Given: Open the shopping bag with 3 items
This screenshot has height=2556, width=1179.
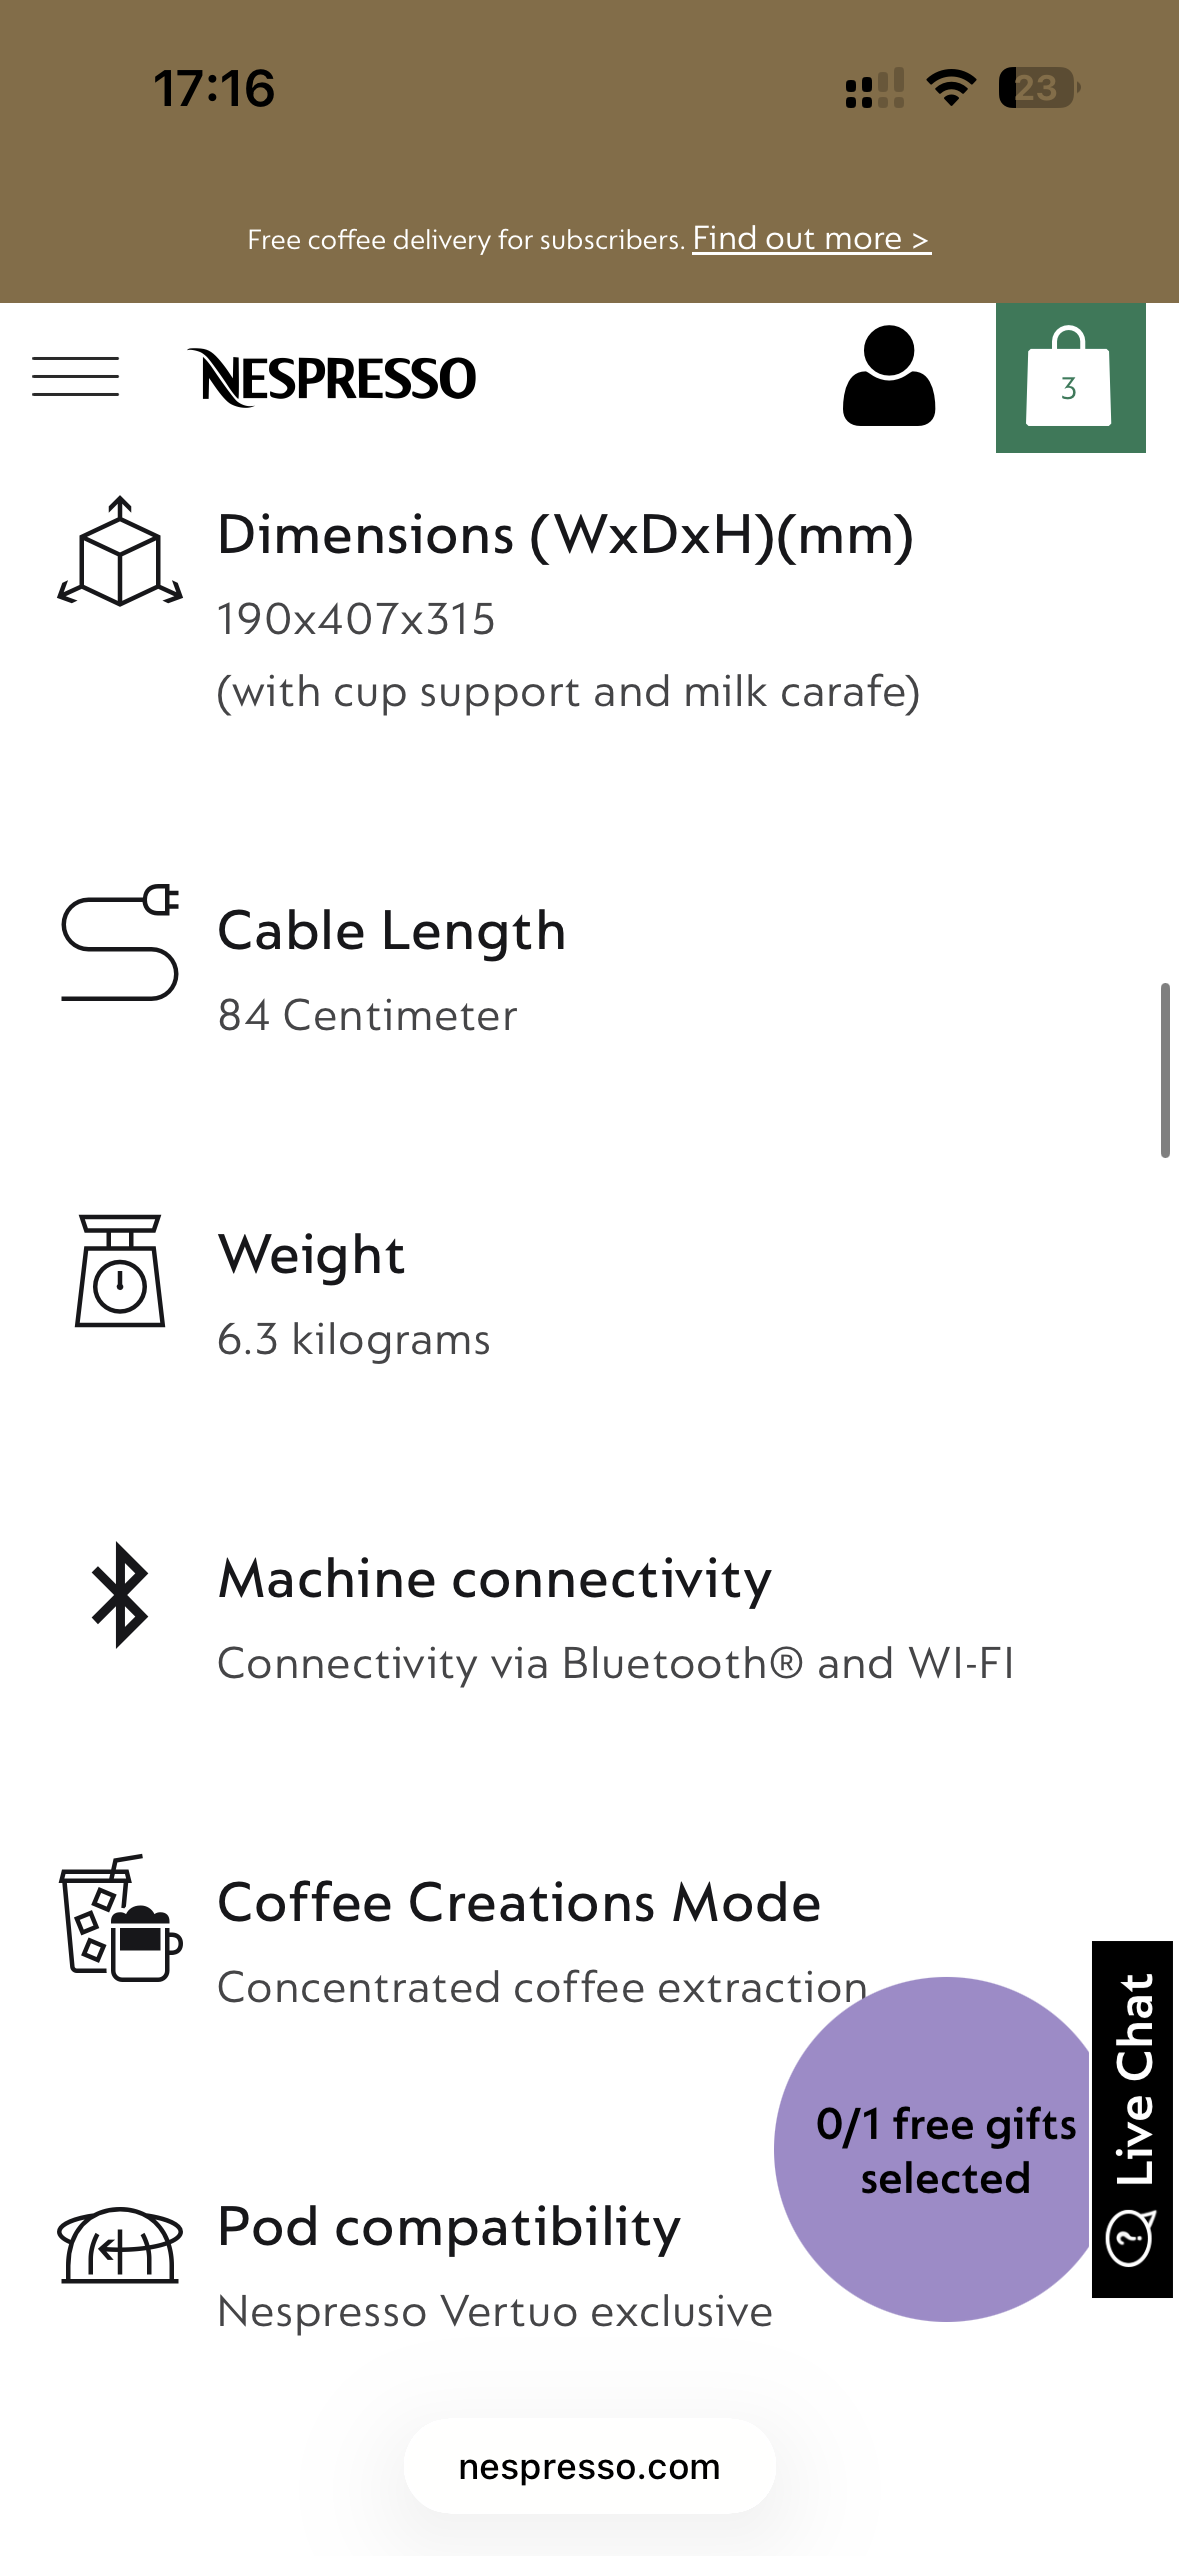Looking at the screenshot, I should click(1069, 378).
